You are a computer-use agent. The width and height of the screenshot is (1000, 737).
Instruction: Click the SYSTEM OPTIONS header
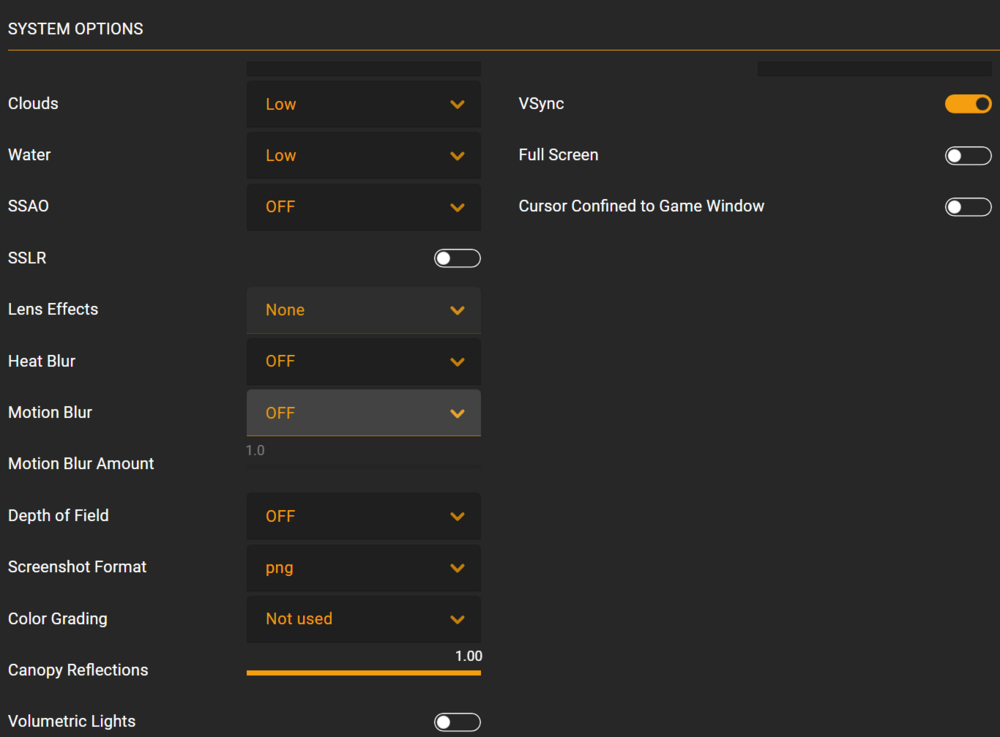click(75, 29)
